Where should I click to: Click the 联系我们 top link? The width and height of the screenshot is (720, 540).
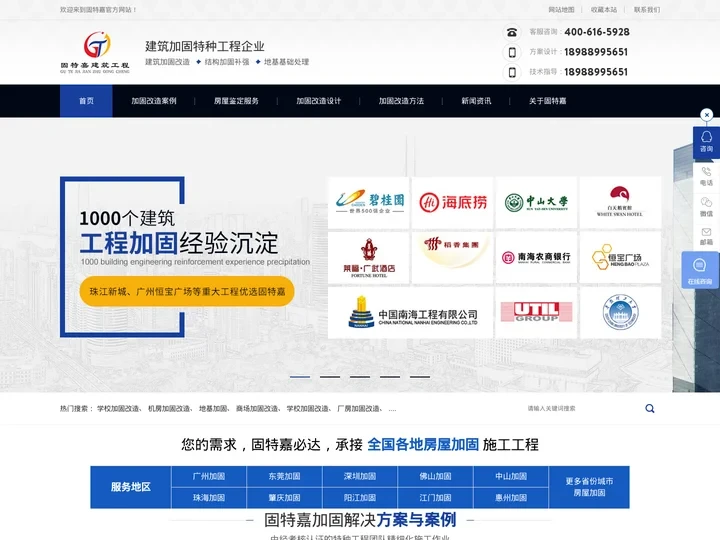tap(647, 10)
